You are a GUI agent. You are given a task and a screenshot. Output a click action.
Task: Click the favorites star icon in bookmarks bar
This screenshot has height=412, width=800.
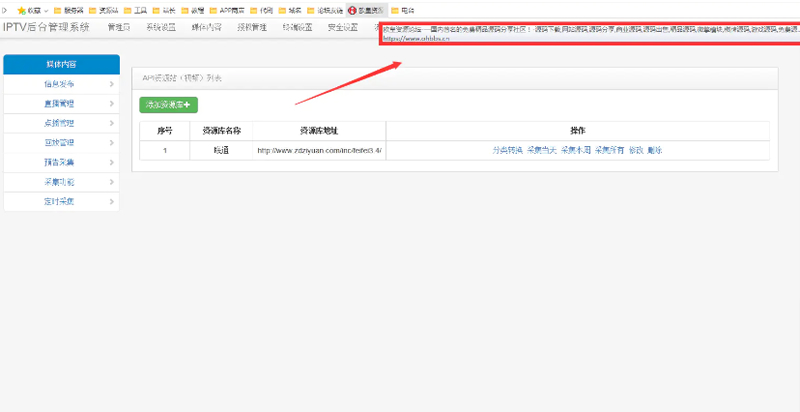click(21, 10)
